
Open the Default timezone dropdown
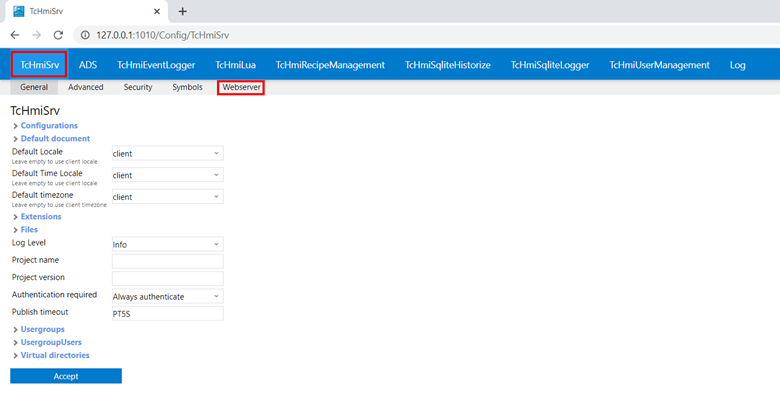click(168, 197)
